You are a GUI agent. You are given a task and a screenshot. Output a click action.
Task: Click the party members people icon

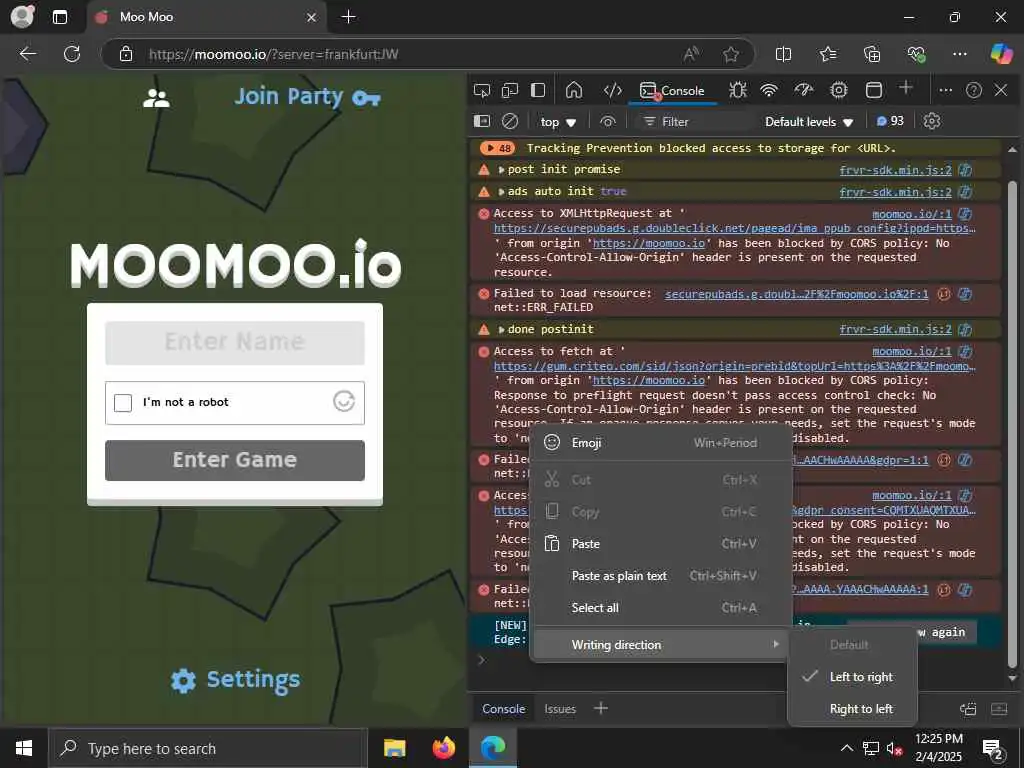156,98
